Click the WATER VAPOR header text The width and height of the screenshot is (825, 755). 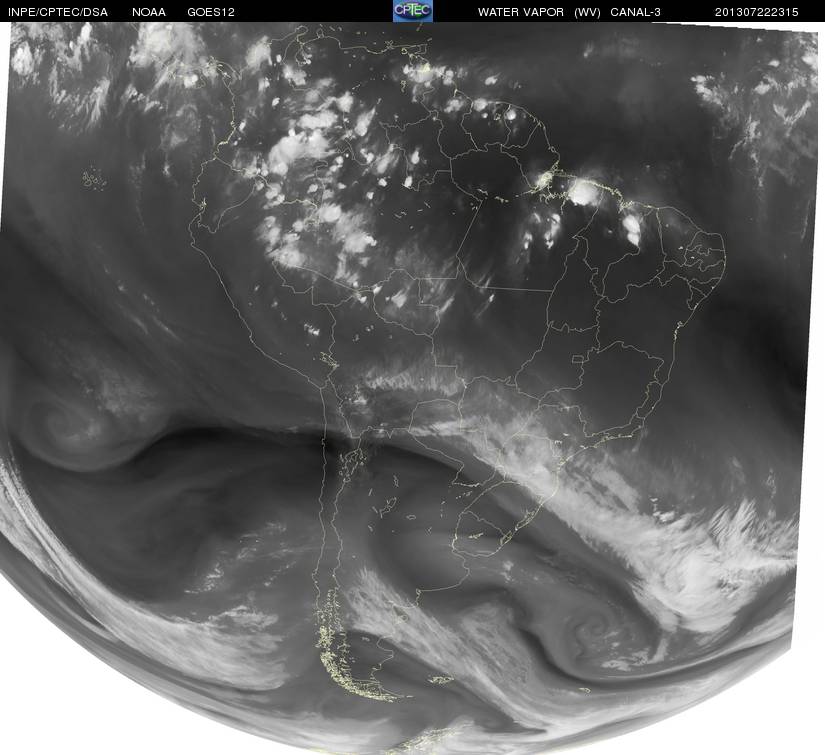[x=520, y=12]
